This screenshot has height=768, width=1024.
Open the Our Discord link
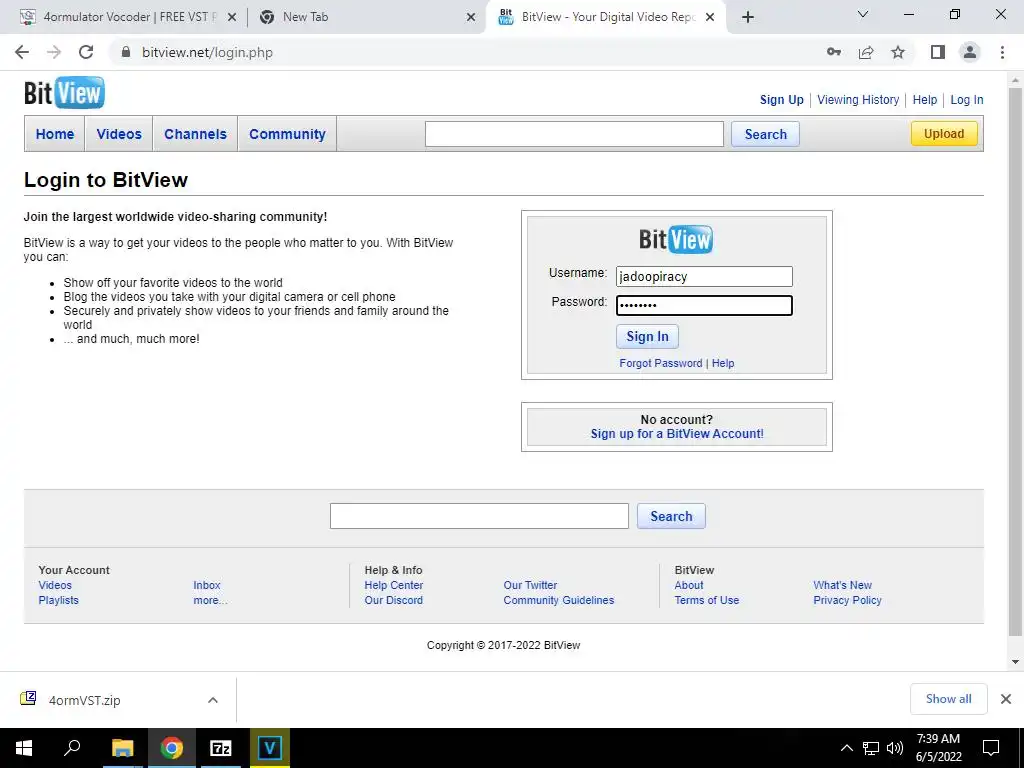pos(394,600)
